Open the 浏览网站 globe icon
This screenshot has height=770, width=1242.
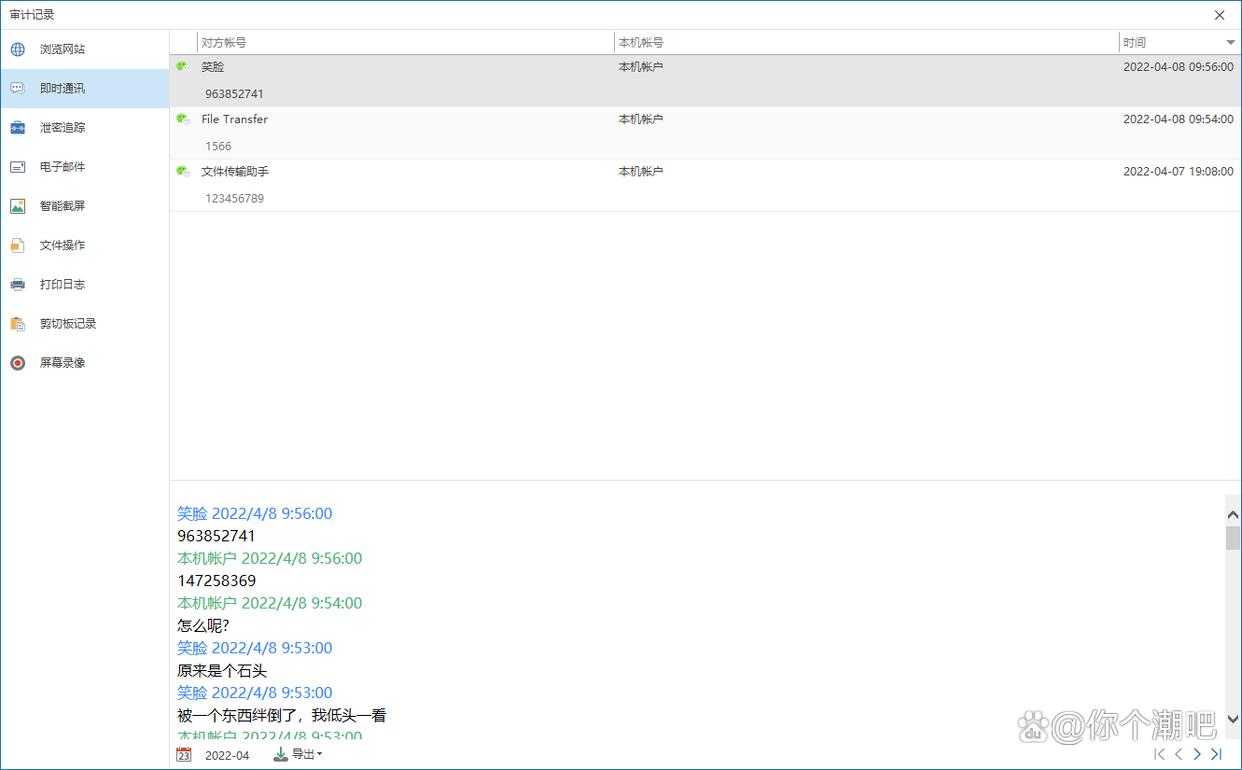[18, 49]
